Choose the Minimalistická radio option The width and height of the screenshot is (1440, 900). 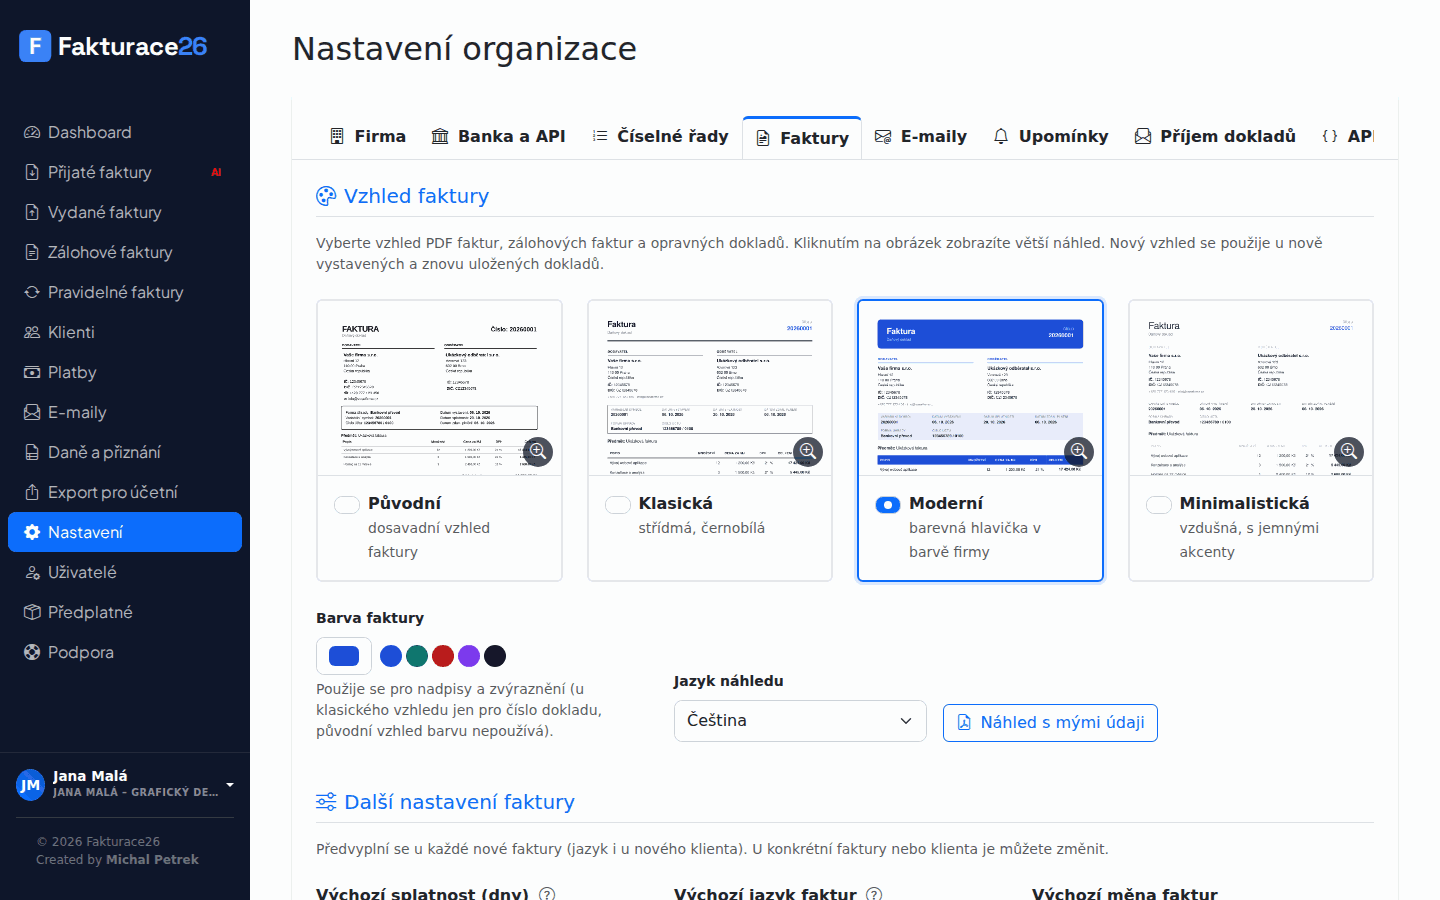point(1159,505)
